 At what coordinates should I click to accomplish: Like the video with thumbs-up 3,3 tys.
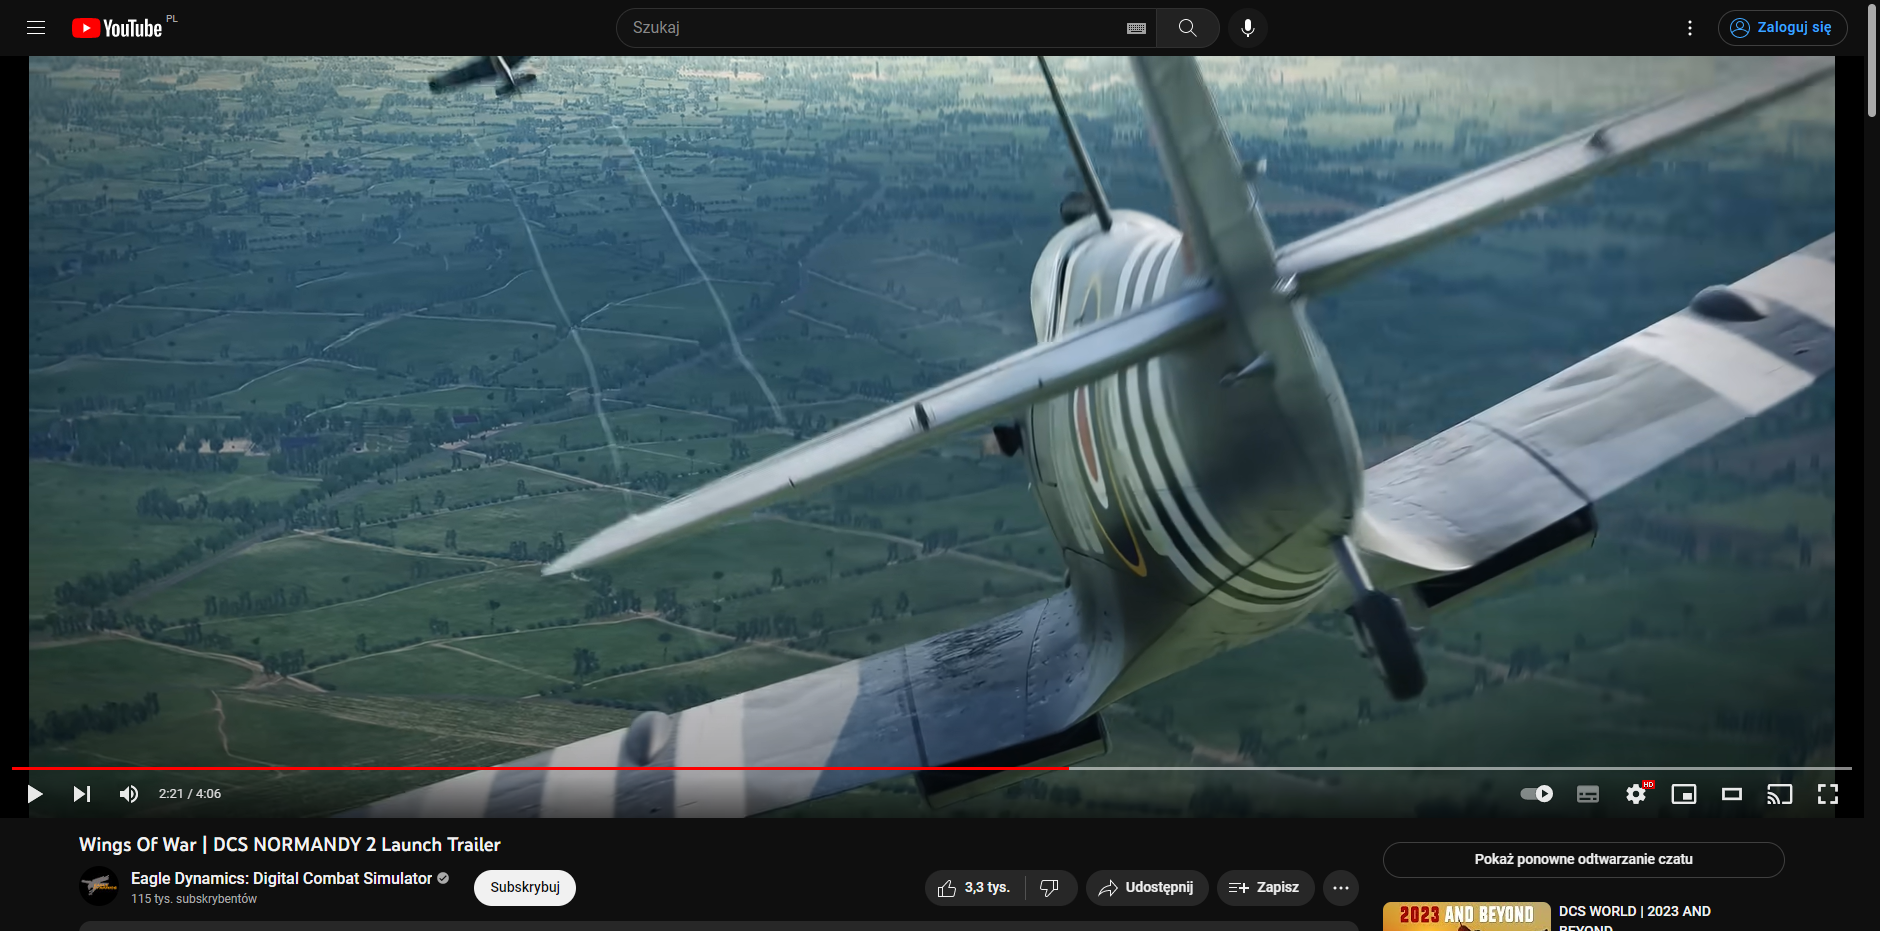974,888
